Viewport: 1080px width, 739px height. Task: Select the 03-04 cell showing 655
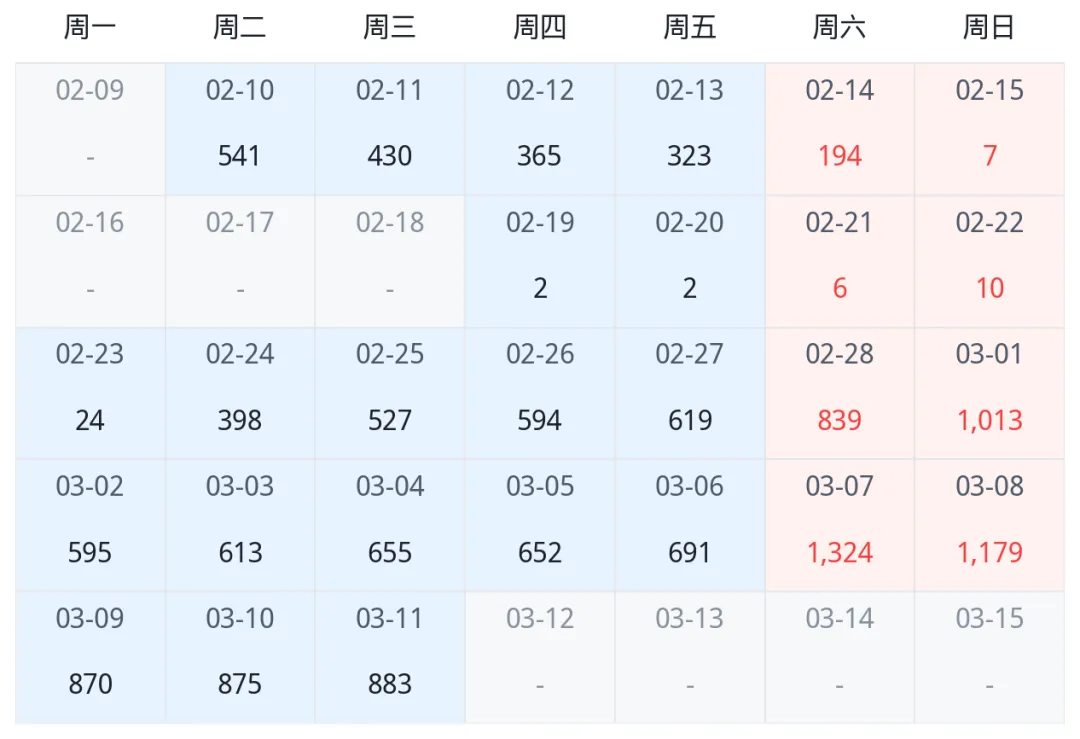click(x=390, y=525)
